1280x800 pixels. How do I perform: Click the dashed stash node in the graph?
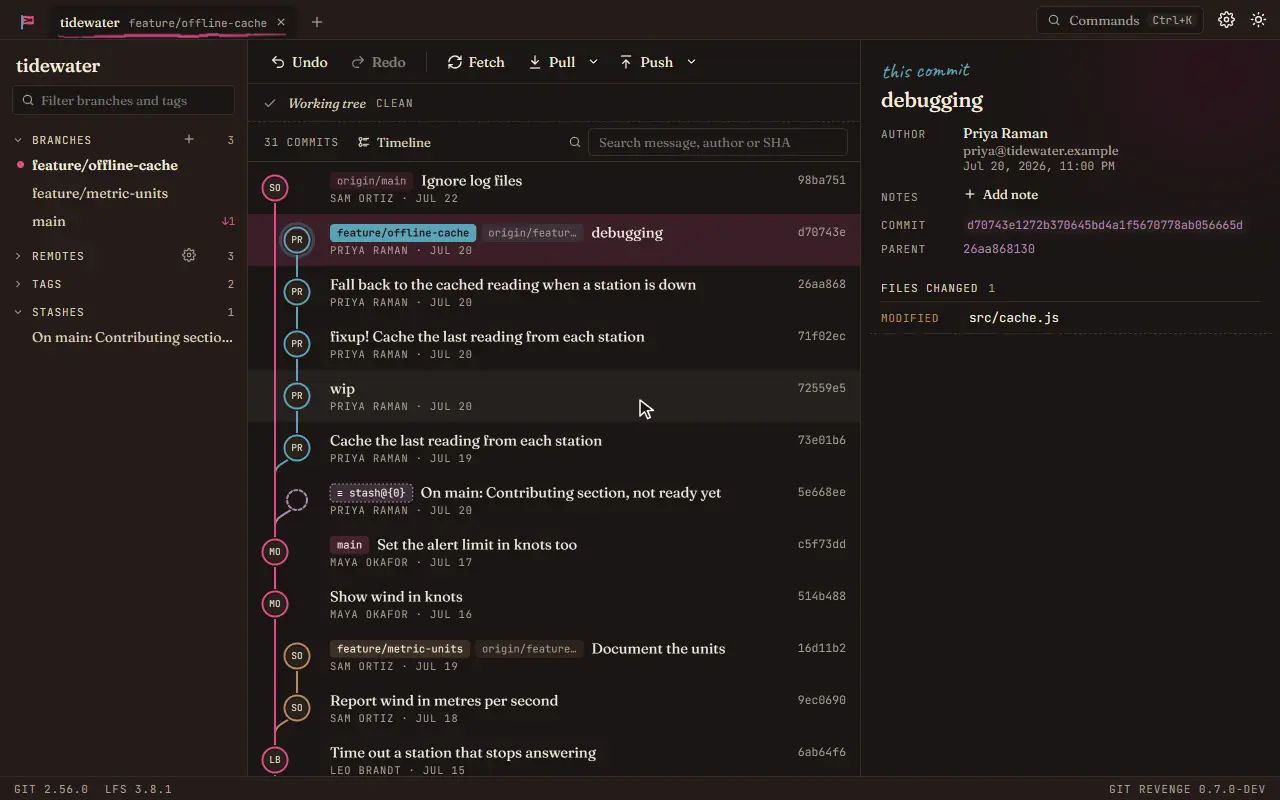tap(297, 500)
